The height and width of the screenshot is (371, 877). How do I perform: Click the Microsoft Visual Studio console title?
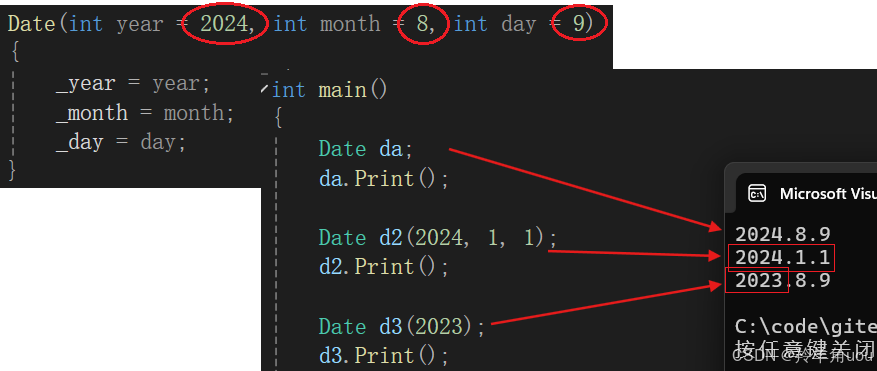(828, 194)
